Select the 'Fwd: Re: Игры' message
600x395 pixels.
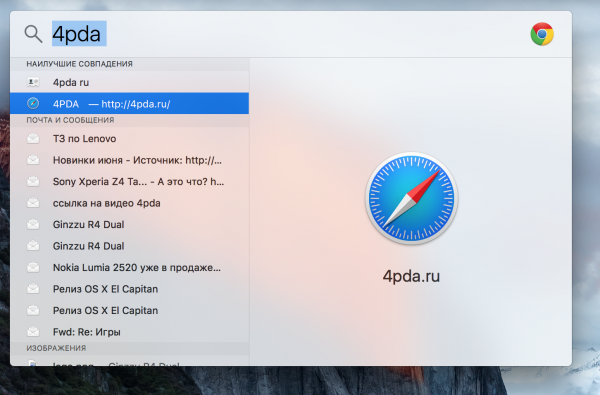(129, 331)
